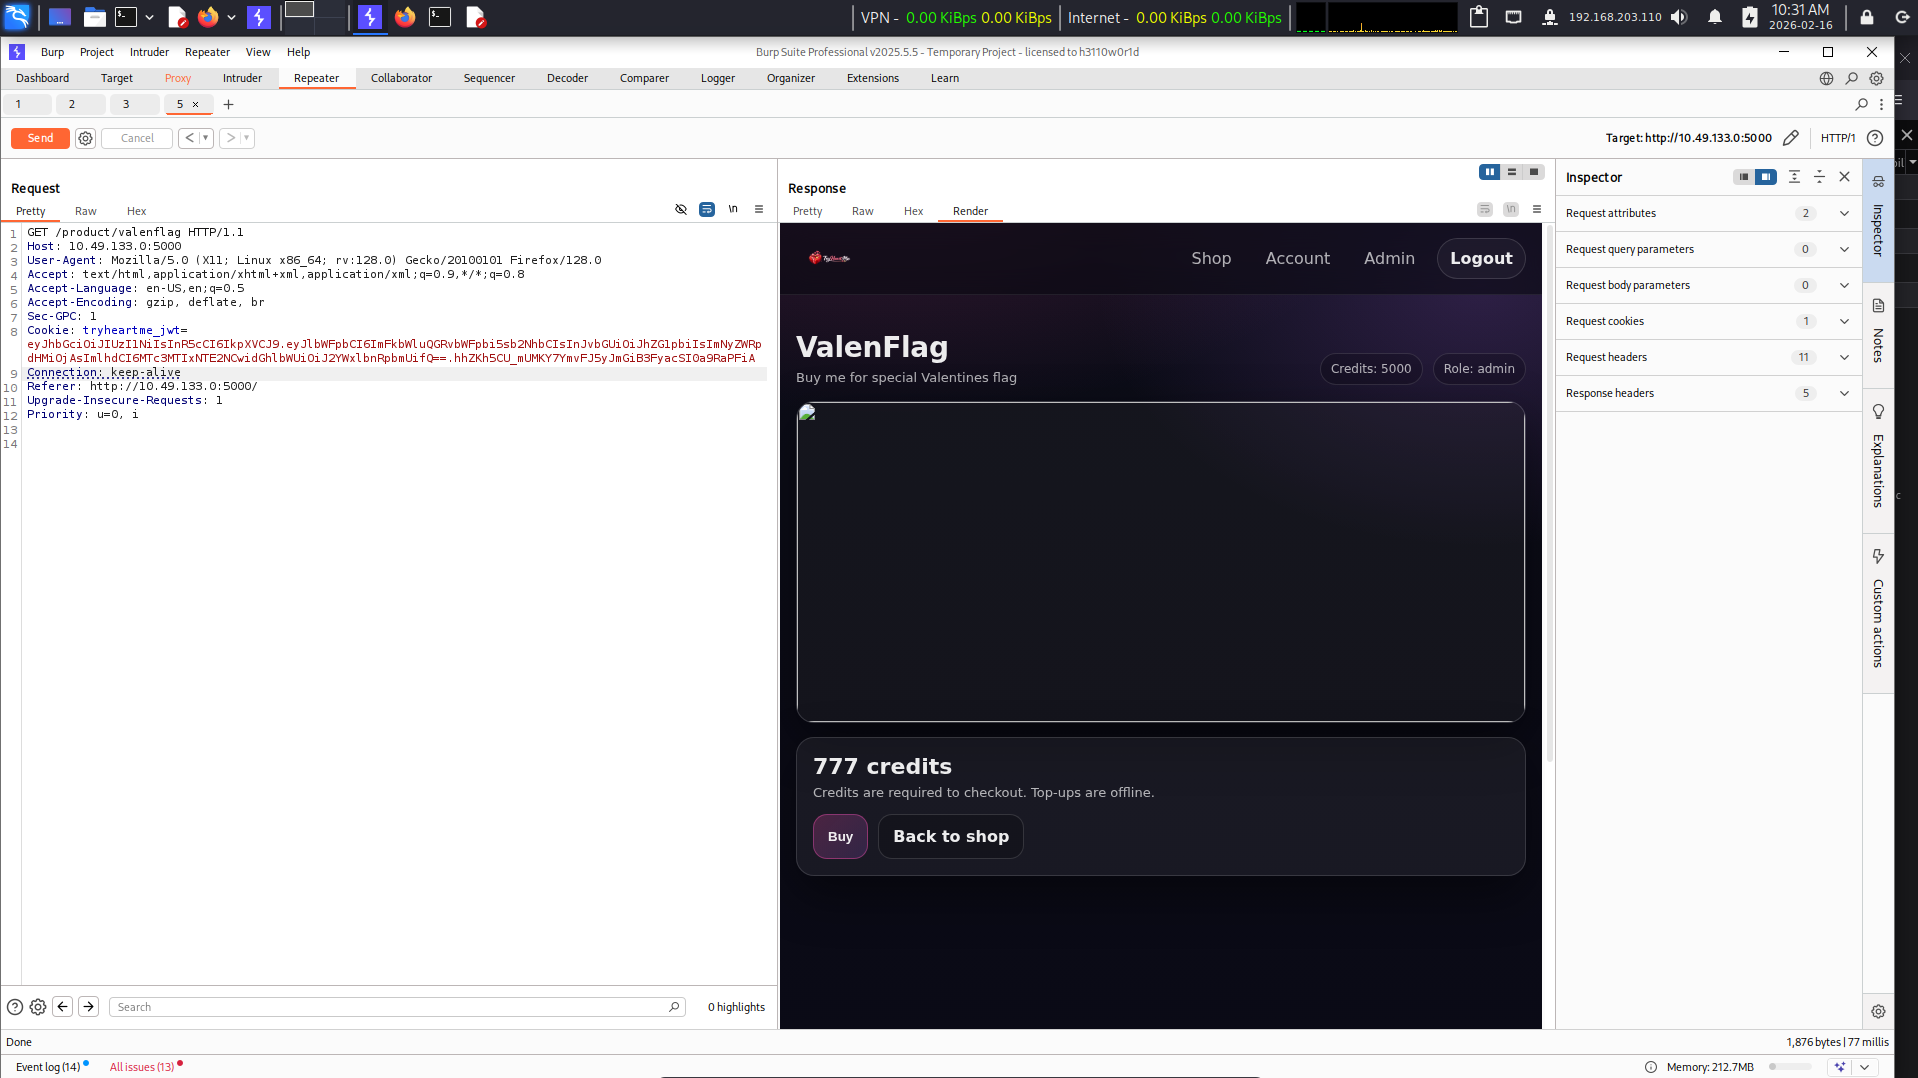Open Repeater request settings gear
Viewport: 1918px width, 1078px height.
pos(85,138)
